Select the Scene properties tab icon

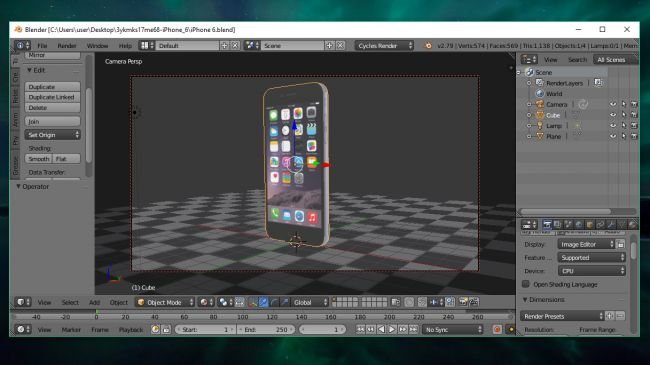tap(568, 225)
